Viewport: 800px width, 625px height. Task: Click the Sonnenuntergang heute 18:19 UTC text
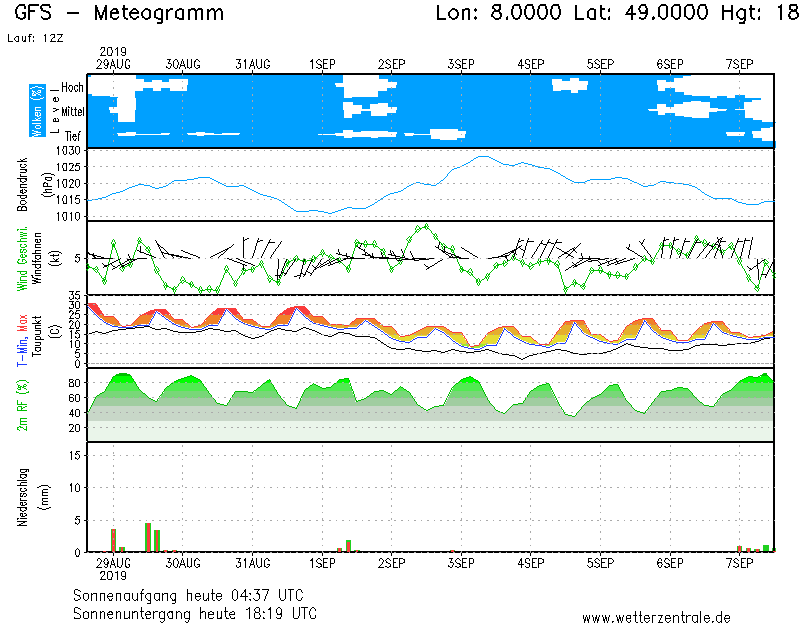click(195, 612)
